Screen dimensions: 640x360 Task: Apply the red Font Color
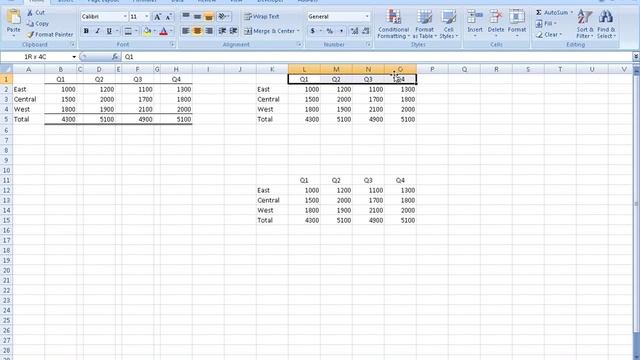(164, 31)
